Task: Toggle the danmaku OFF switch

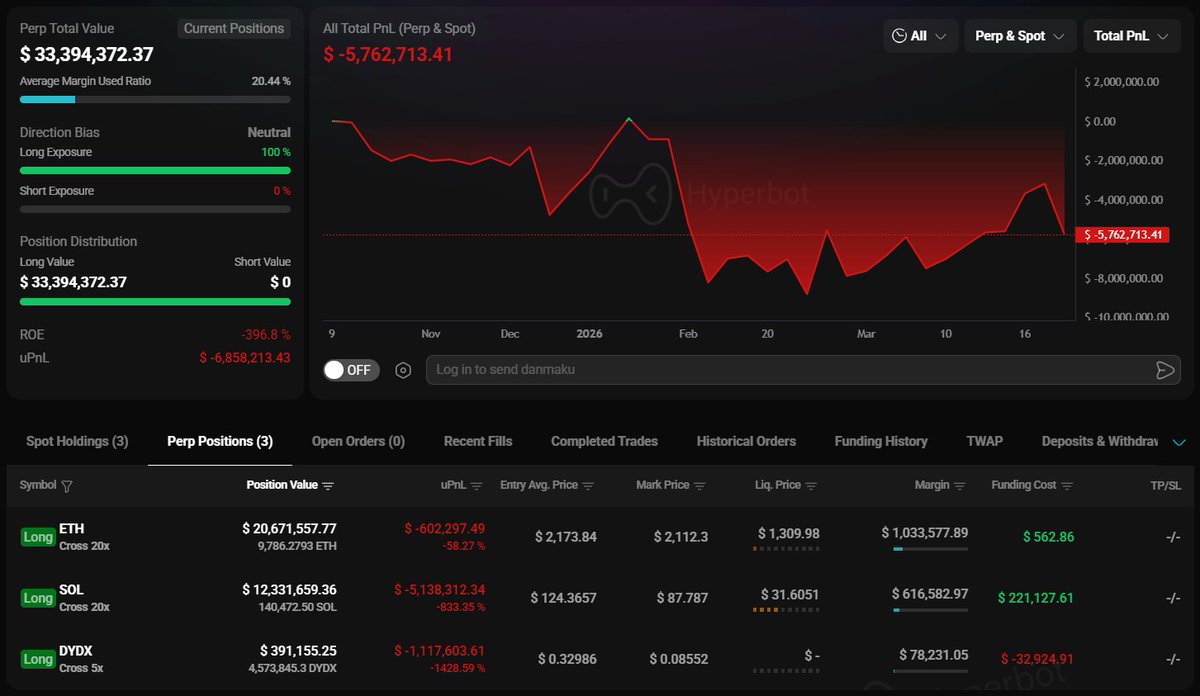Action: 348,370
